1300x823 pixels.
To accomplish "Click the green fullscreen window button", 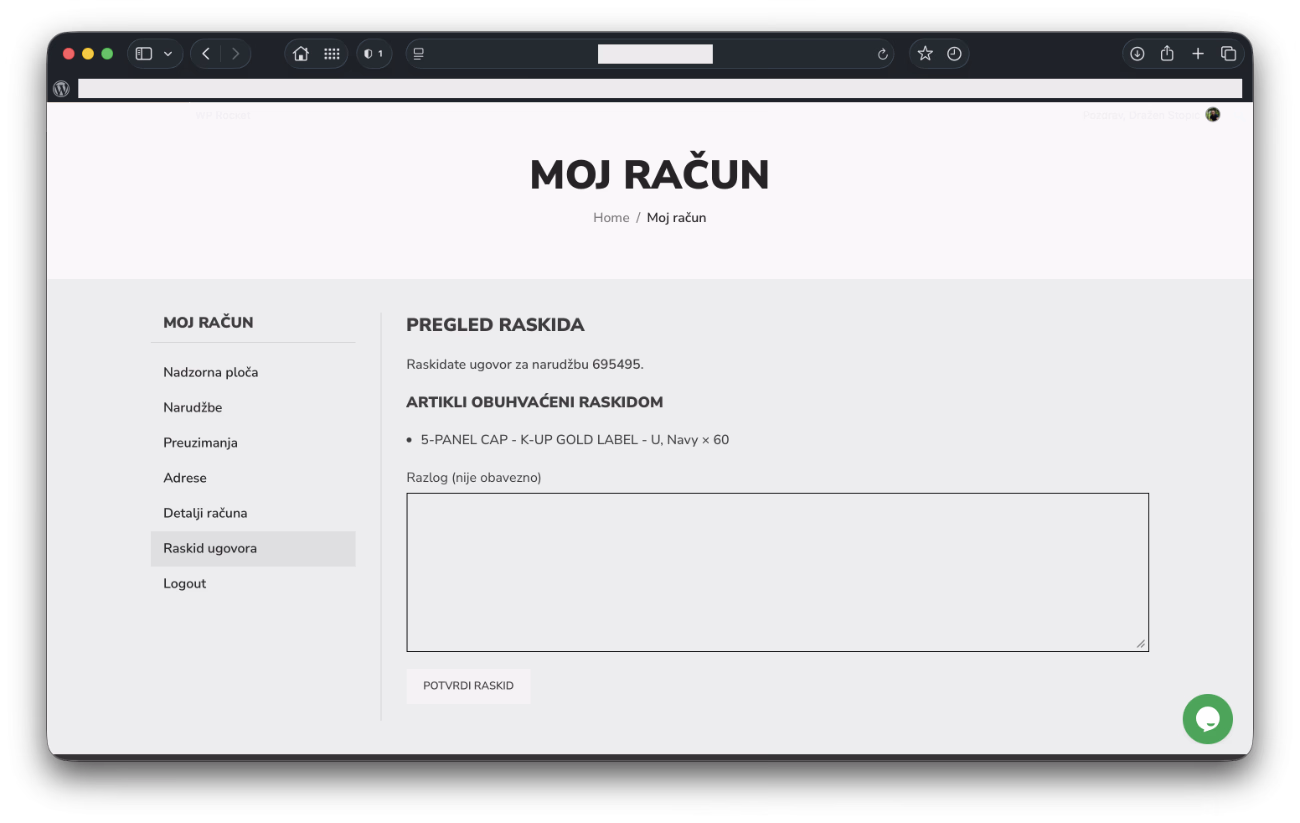I will click(107, 54).
